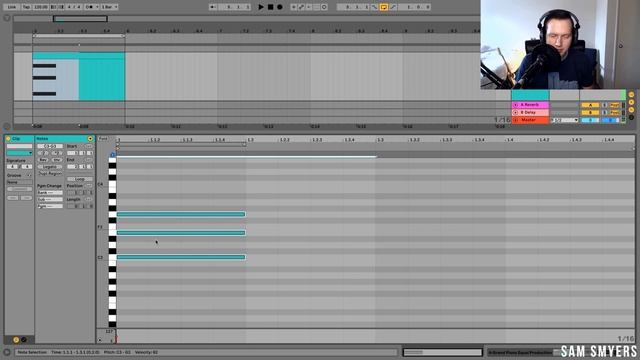Adjust the Master preview volume blue slider
The width and height of the screenshot is (640, 360).
610,120
